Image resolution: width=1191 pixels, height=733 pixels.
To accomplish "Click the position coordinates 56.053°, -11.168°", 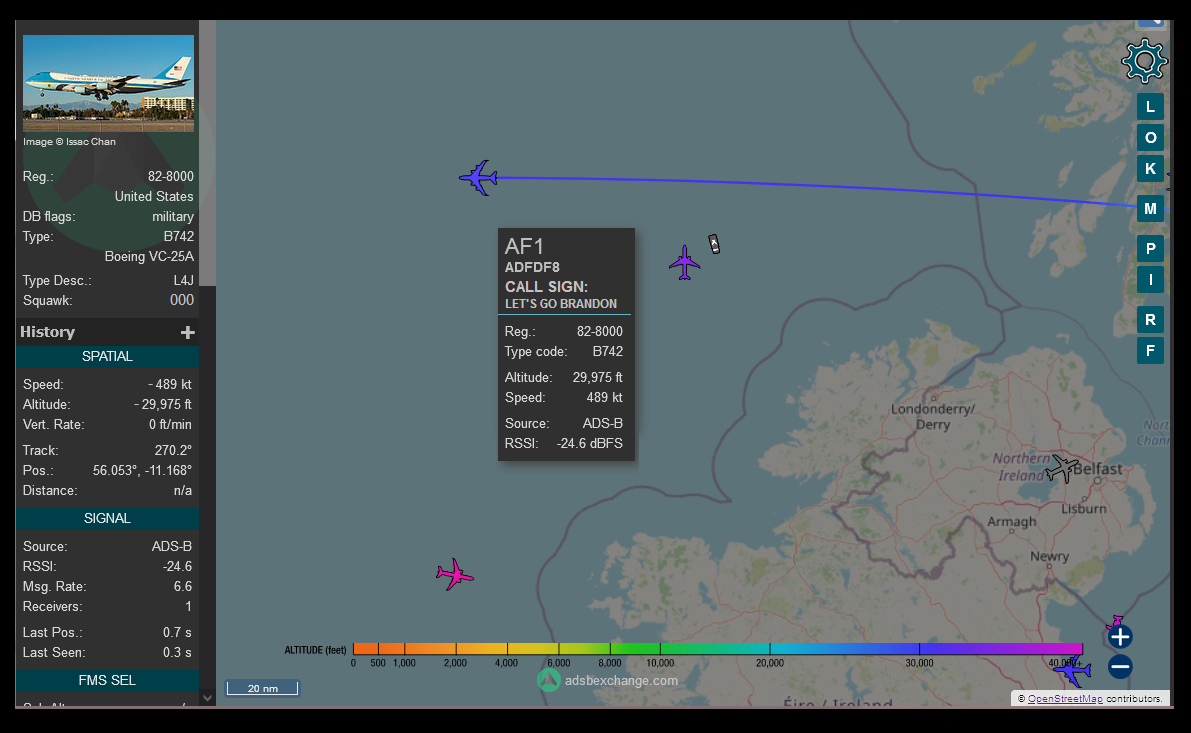I will click(142, 470).
